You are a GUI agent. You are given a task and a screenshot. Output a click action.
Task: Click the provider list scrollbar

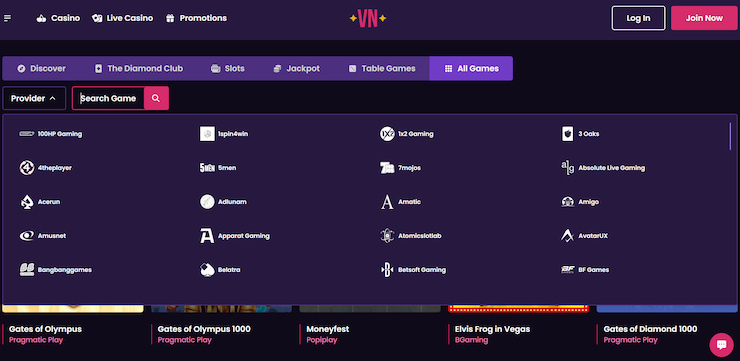[730, 136]
